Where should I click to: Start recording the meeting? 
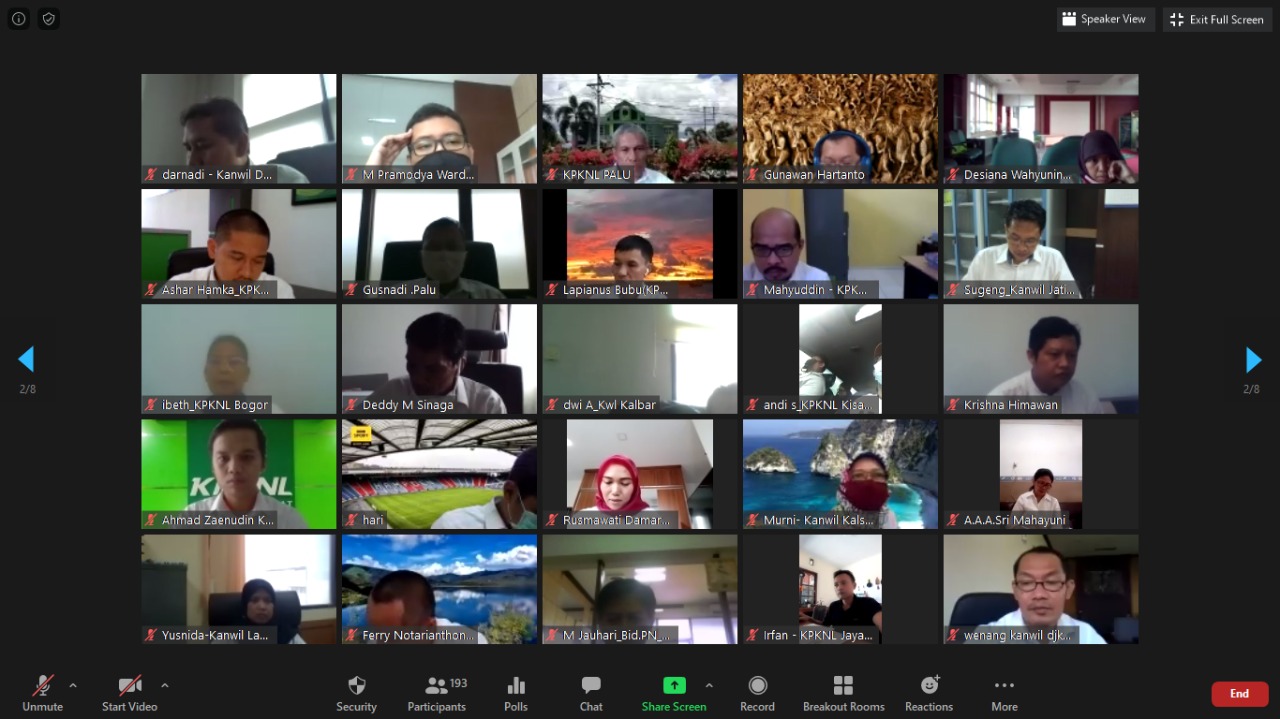[757, 693]
